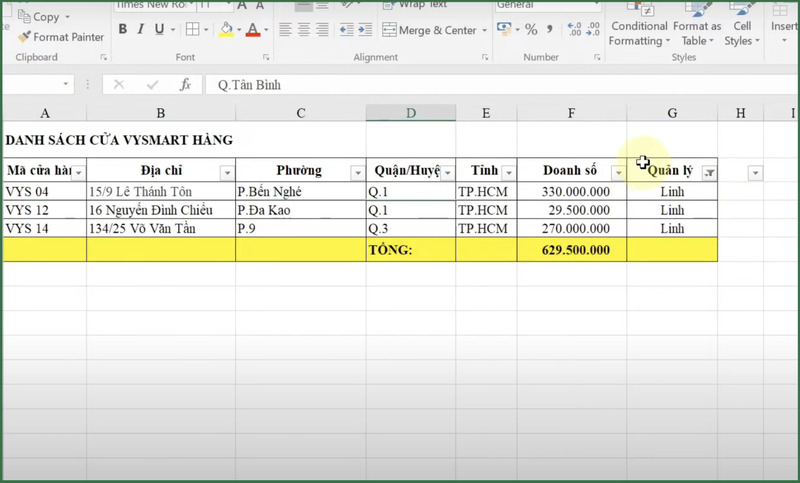Open the Doanh số column filter dropdown
The width and height of the screenshot is (800, 483).
[x=618, y=172]
